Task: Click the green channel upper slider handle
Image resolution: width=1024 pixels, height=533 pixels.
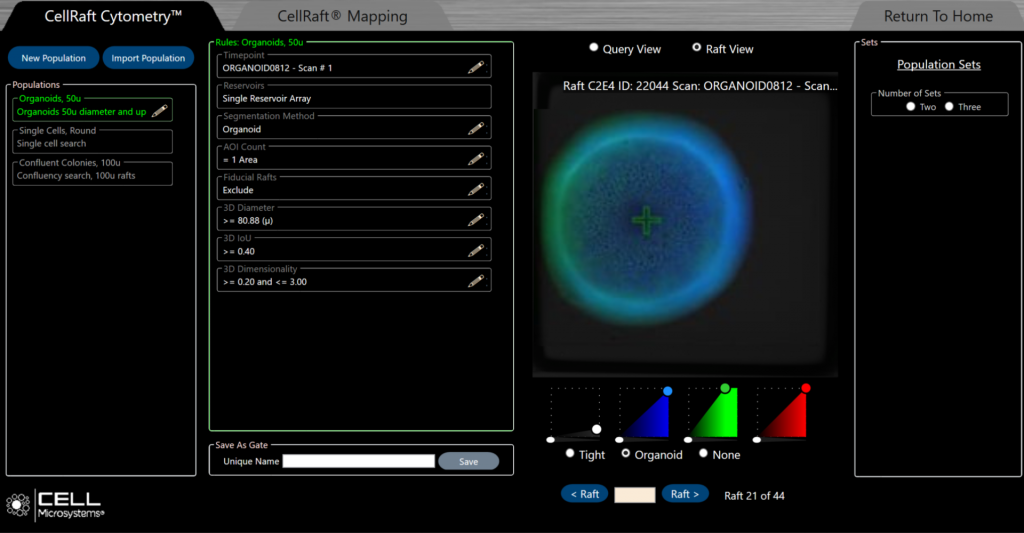Action: [725, 388]
